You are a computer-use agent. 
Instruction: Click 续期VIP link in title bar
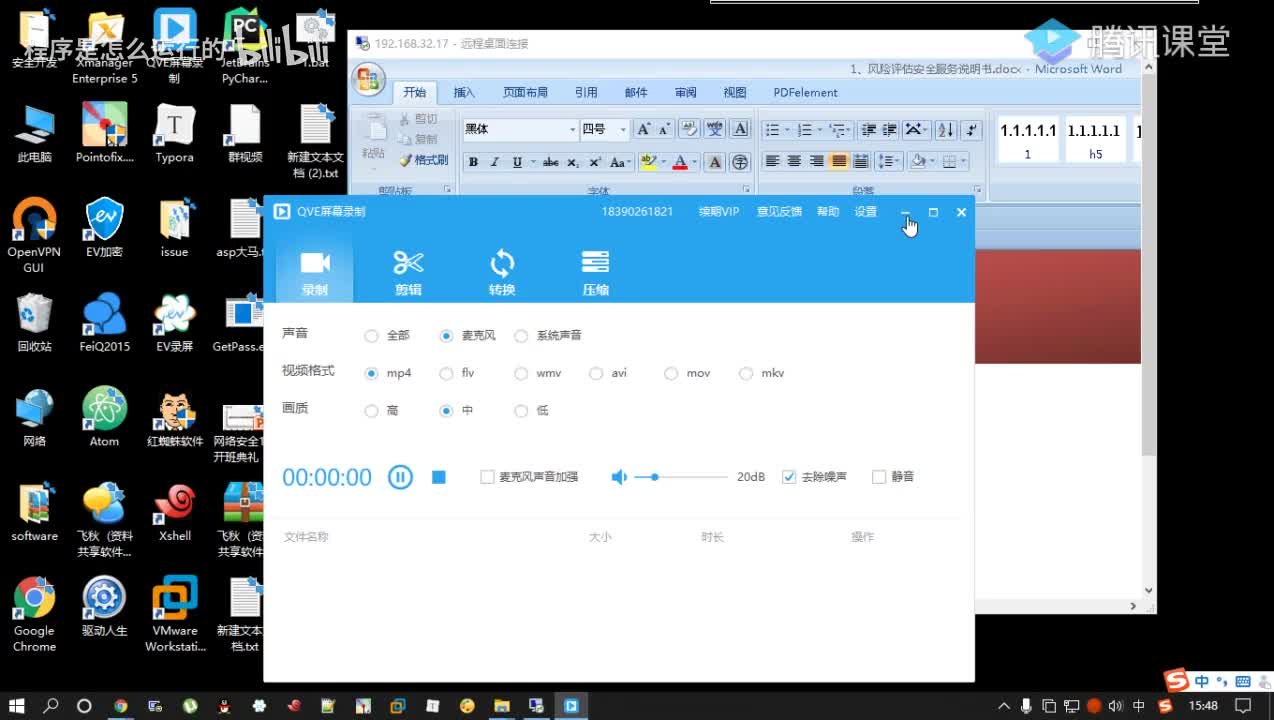coord(719,212)
